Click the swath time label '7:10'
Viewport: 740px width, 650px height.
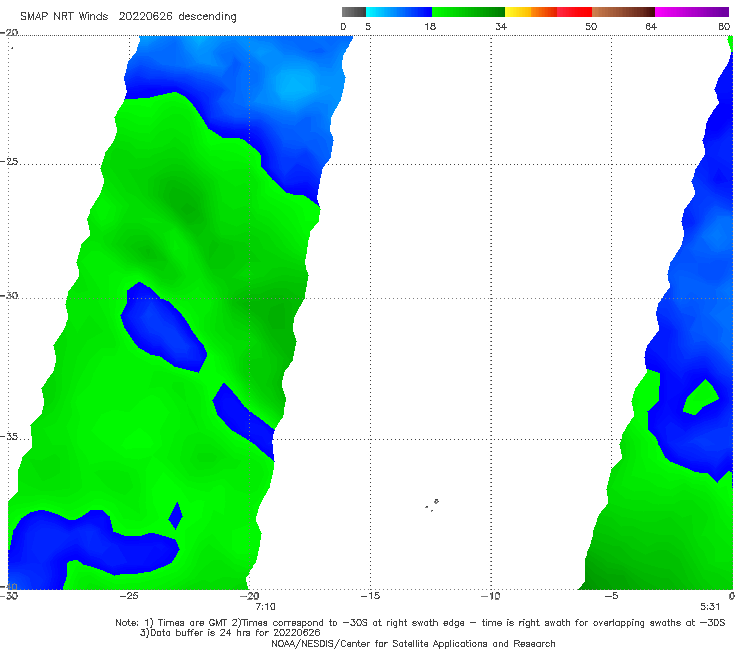click(265, 607)
